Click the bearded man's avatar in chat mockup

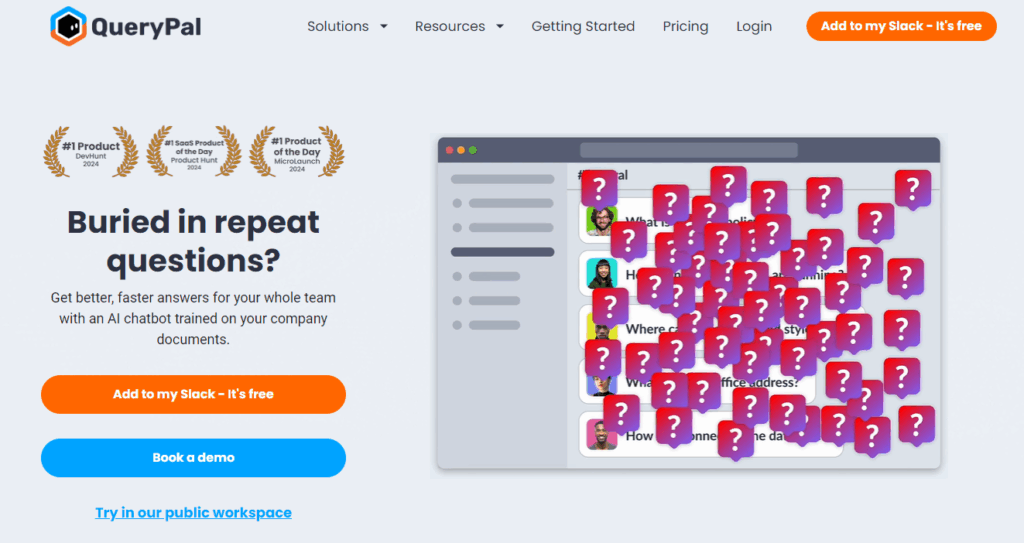point(601,221)
